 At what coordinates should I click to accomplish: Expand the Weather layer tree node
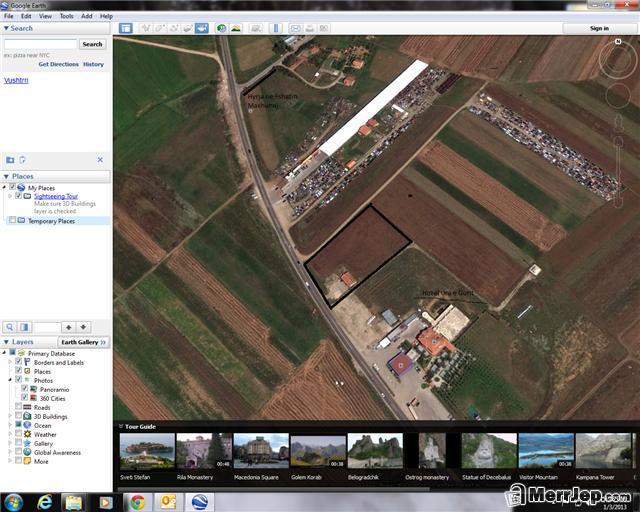10,434
